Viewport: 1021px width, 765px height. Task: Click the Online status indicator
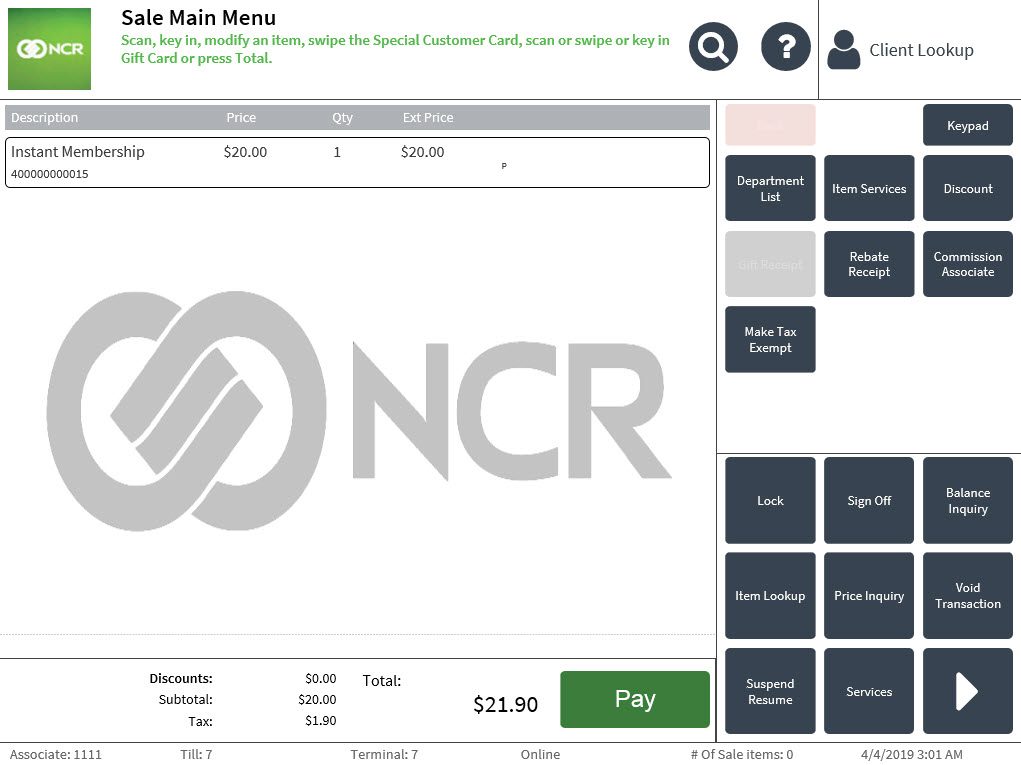point(540,755)
